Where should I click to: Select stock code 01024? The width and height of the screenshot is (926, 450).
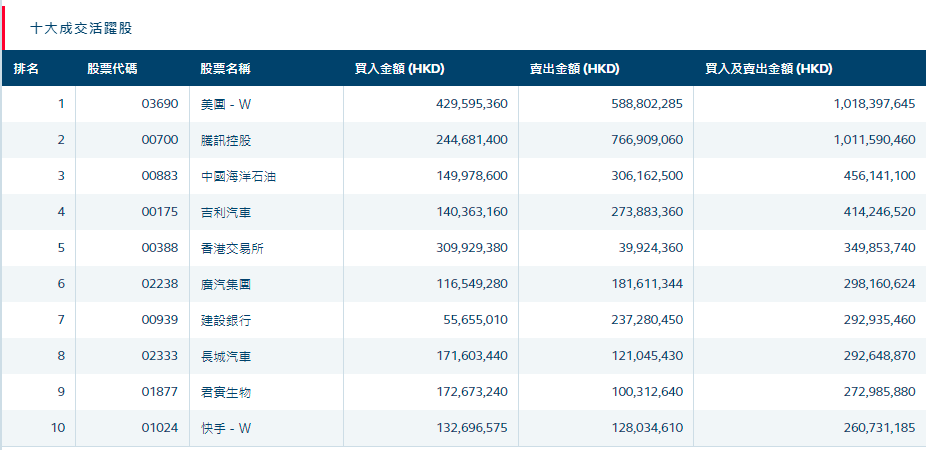(x=159, y=428)
